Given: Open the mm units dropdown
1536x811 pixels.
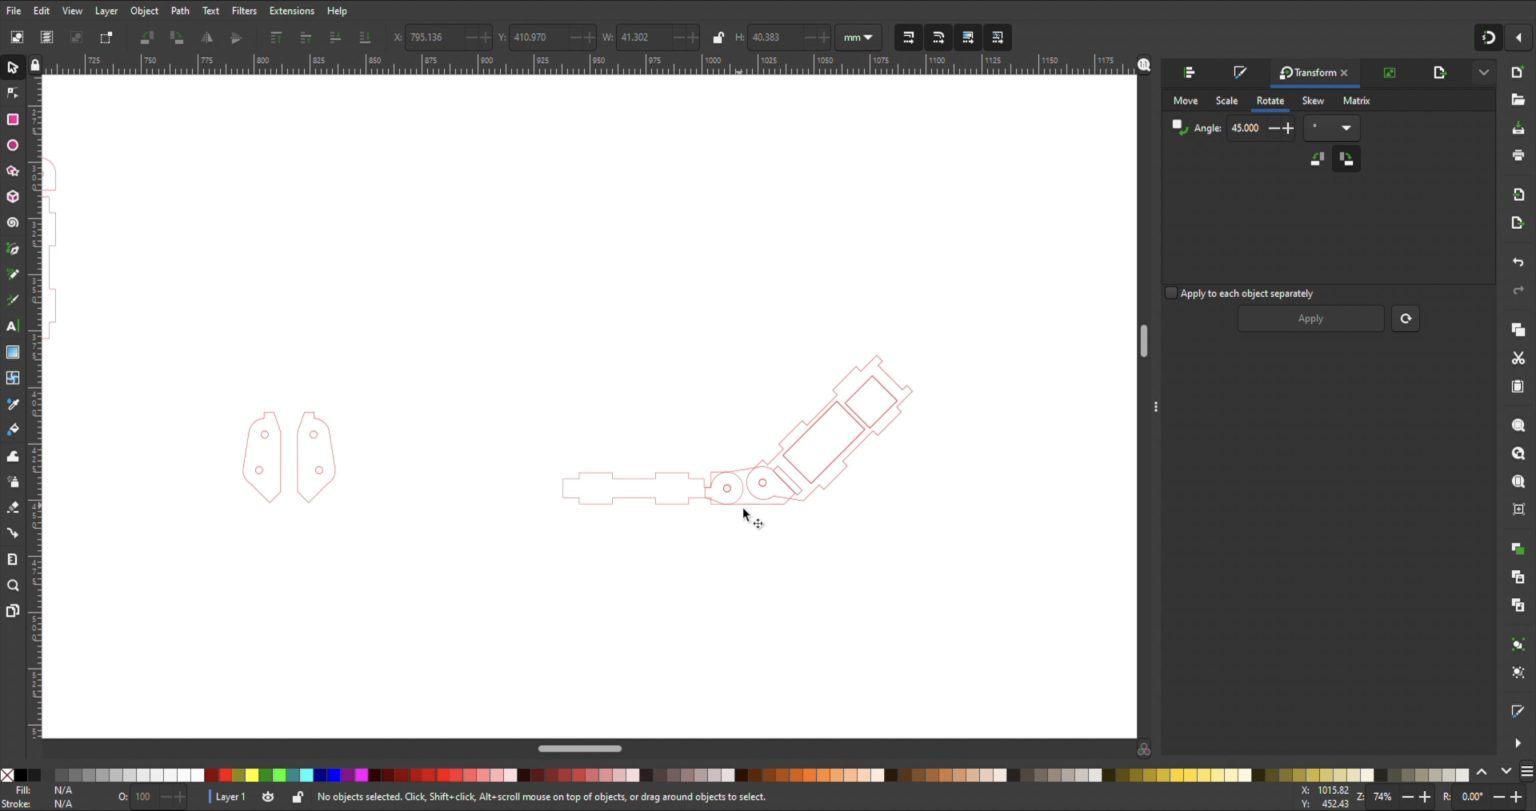Looking at the screenshot, I should pos(857,38).
